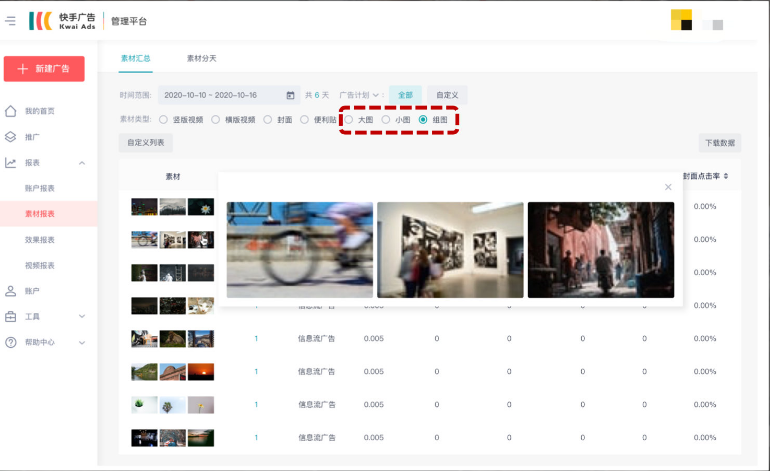Collapse the 报表 sidebar section

tap(82, 163)
